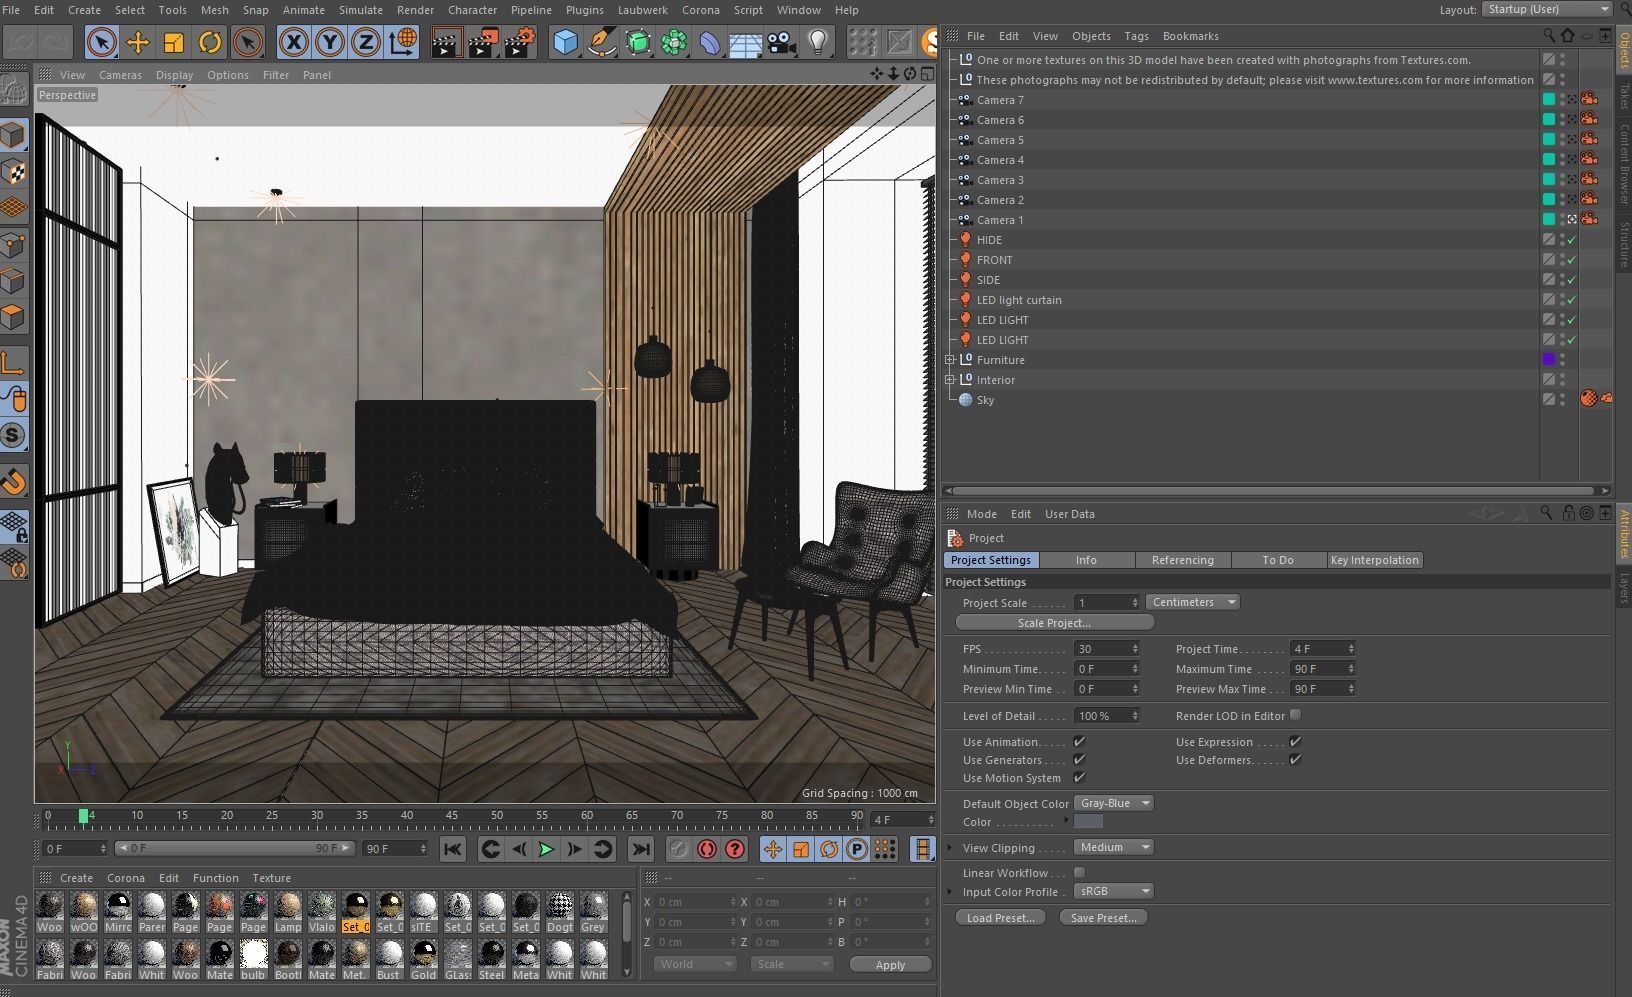Switch to the Info tab

click(x=1086, y=560)
